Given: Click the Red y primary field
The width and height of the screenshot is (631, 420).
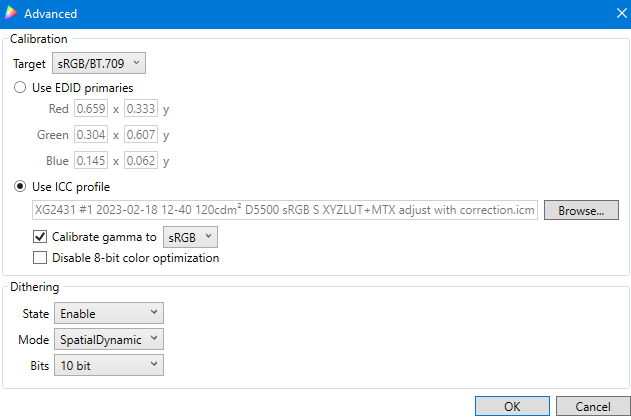Looking at the screenshot, I should click(x=141, y=109).
